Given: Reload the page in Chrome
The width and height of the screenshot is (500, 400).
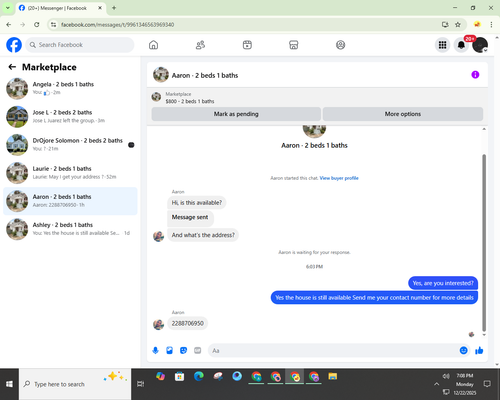Looking at the screenshot, I should click(x=37, y=25).
